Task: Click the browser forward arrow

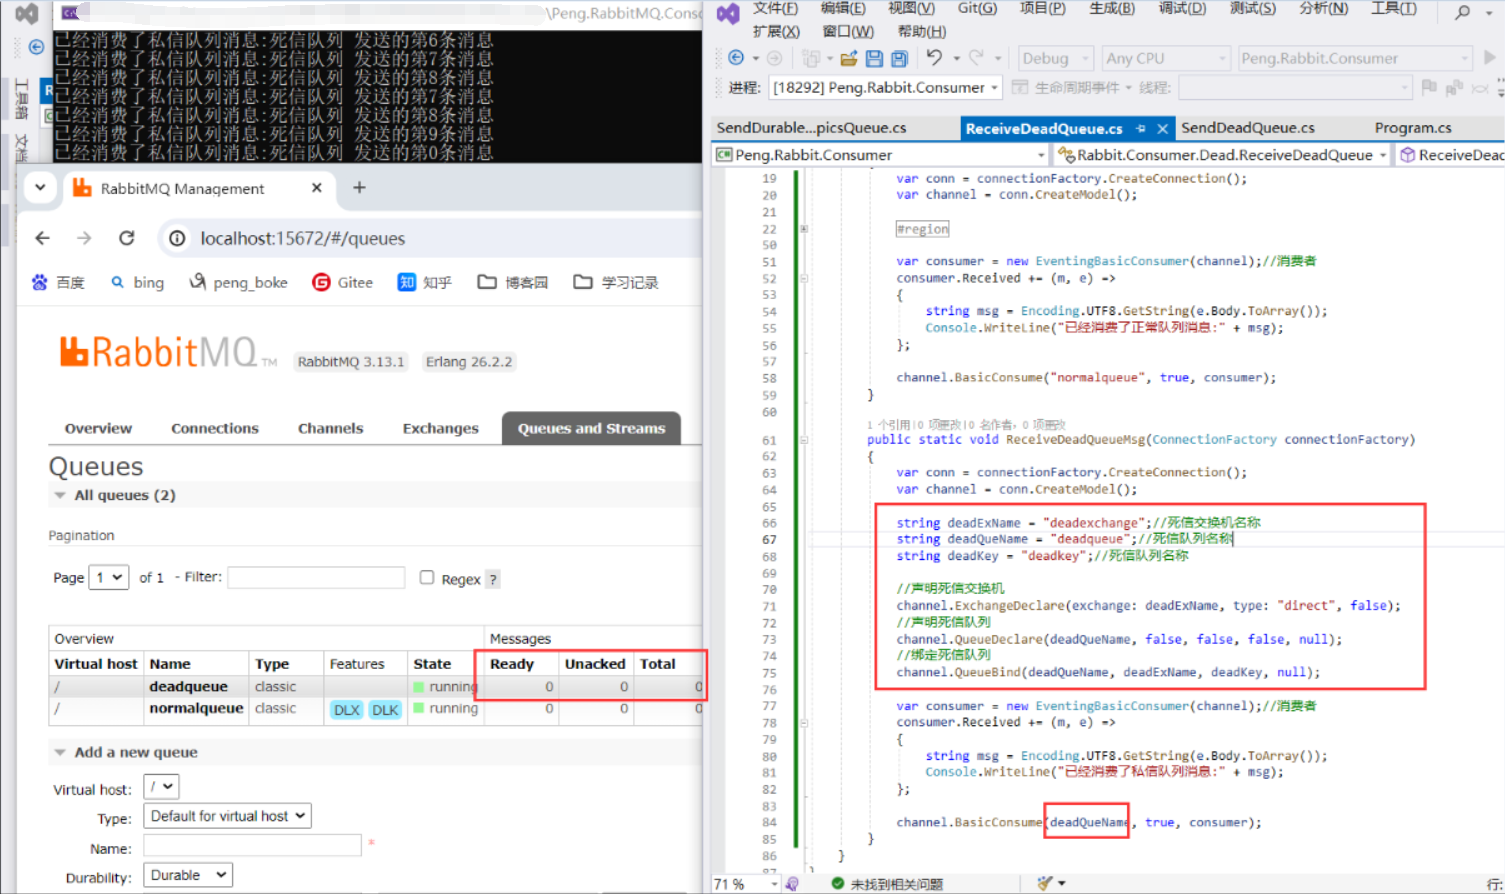Action: click(84, 238)
